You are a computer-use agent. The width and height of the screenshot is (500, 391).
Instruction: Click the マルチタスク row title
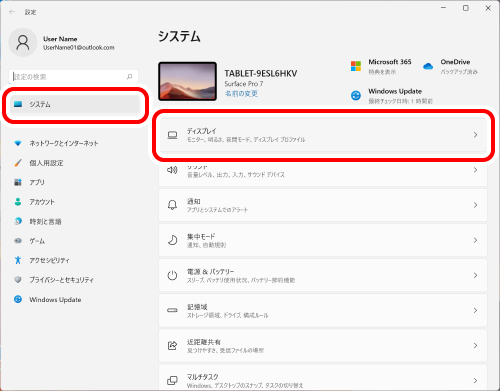tap(203, 377)
